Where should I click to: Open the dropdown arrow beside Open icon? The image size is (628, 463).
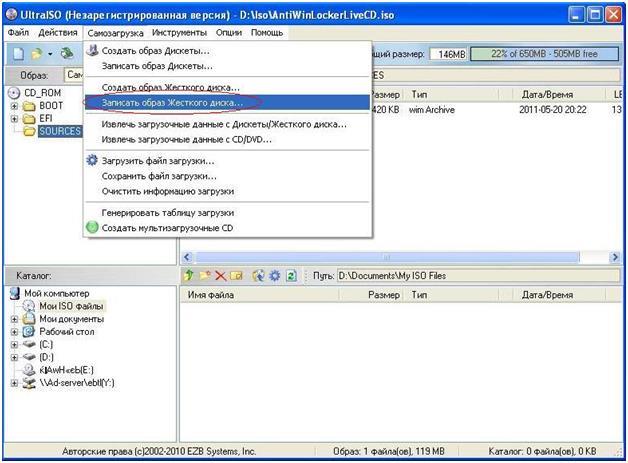[50, 54]
